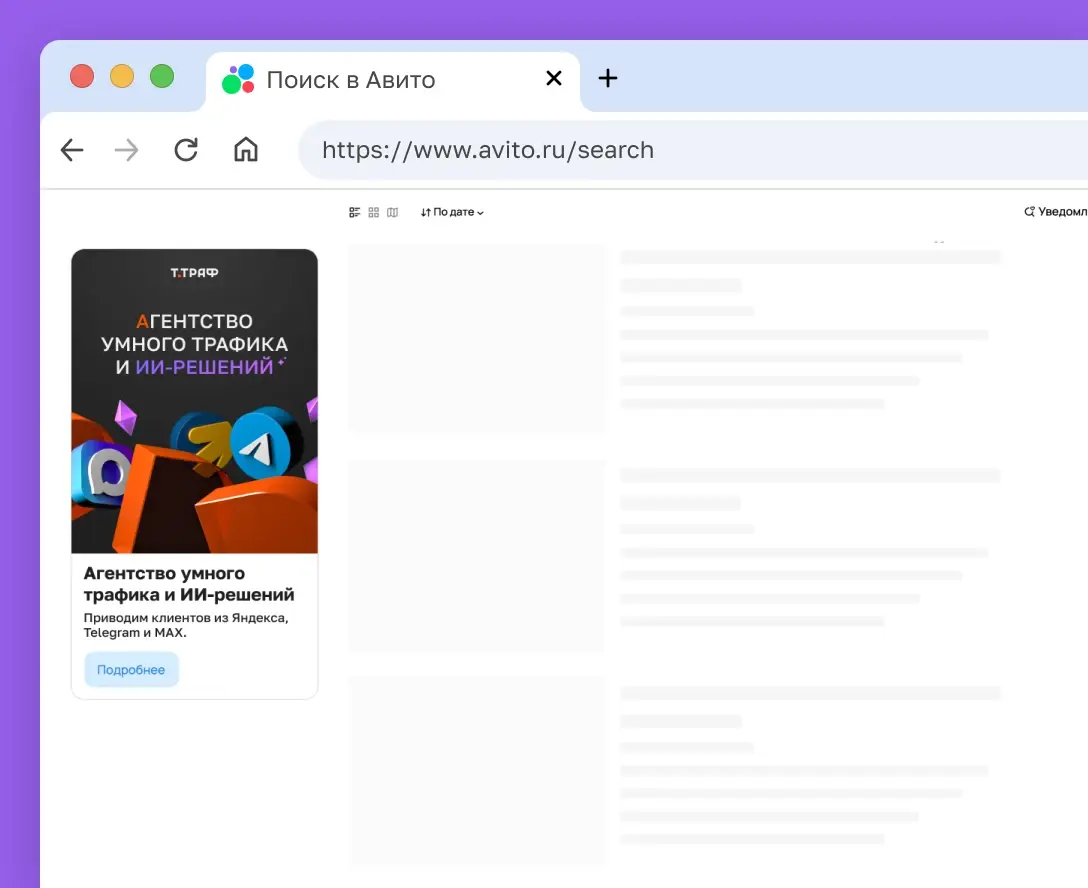This screenshot has width=1088, height=888.
Task: Click the Подробнее button in the ad
Action: (131, 669)
